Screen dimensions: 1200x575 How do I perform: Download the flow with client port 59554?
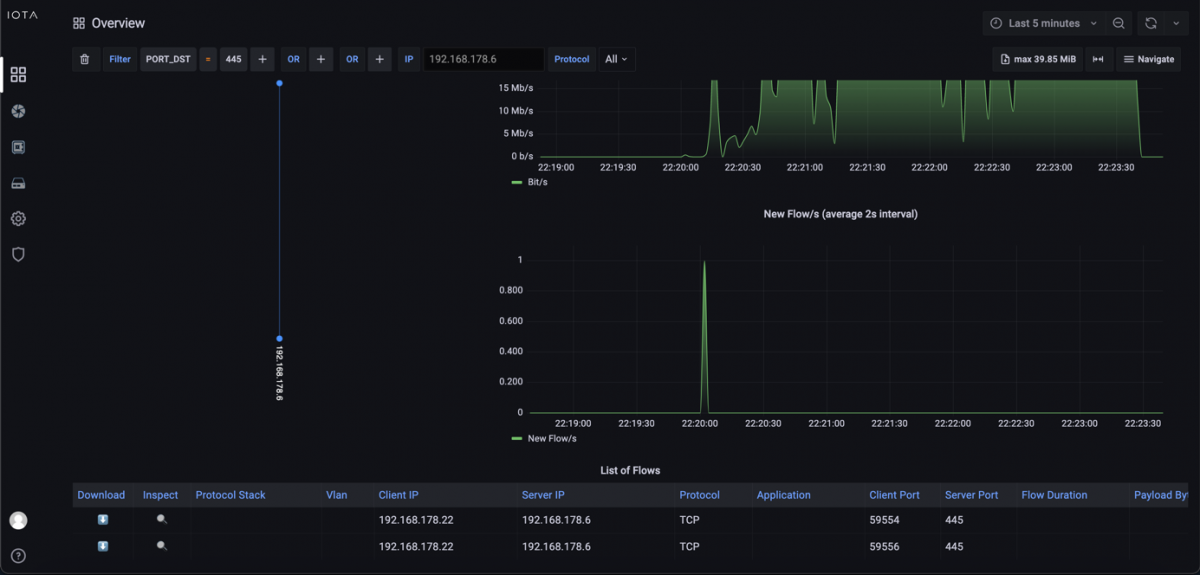pyautogui.click(x=102, y=521)
